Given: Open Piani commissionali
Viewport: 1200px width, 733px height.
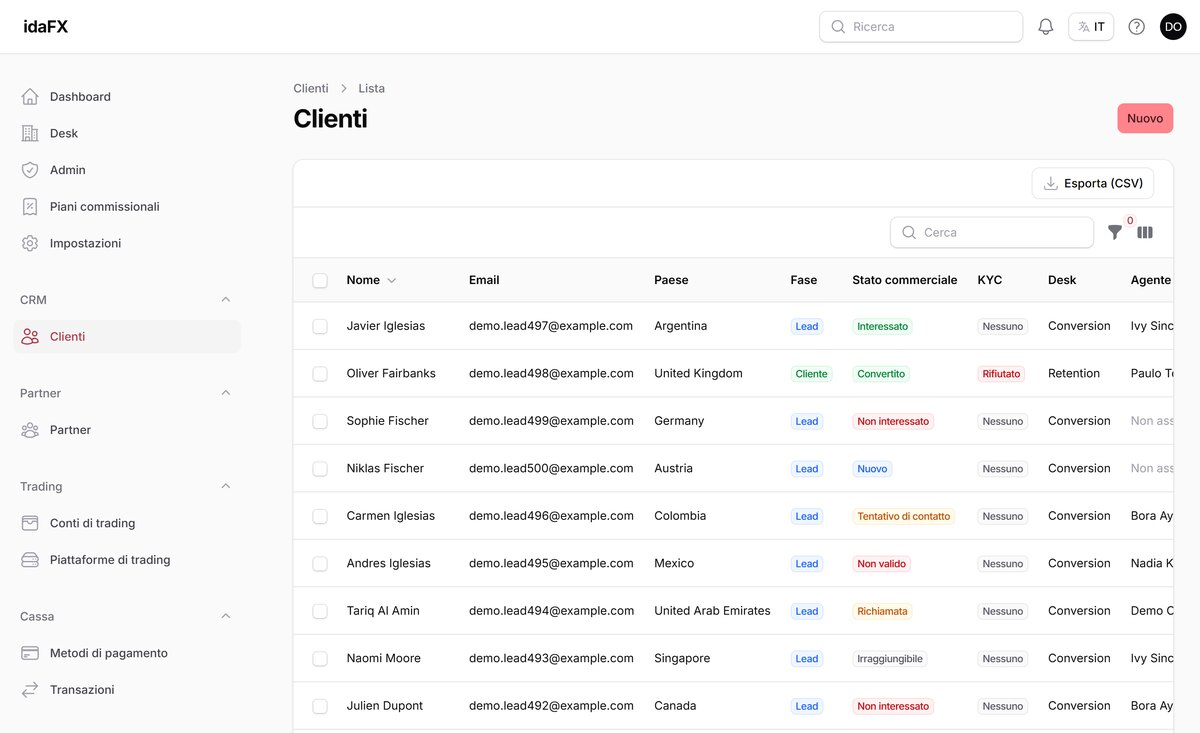Looking at the screenshot, I should click(x=127, y=207).
